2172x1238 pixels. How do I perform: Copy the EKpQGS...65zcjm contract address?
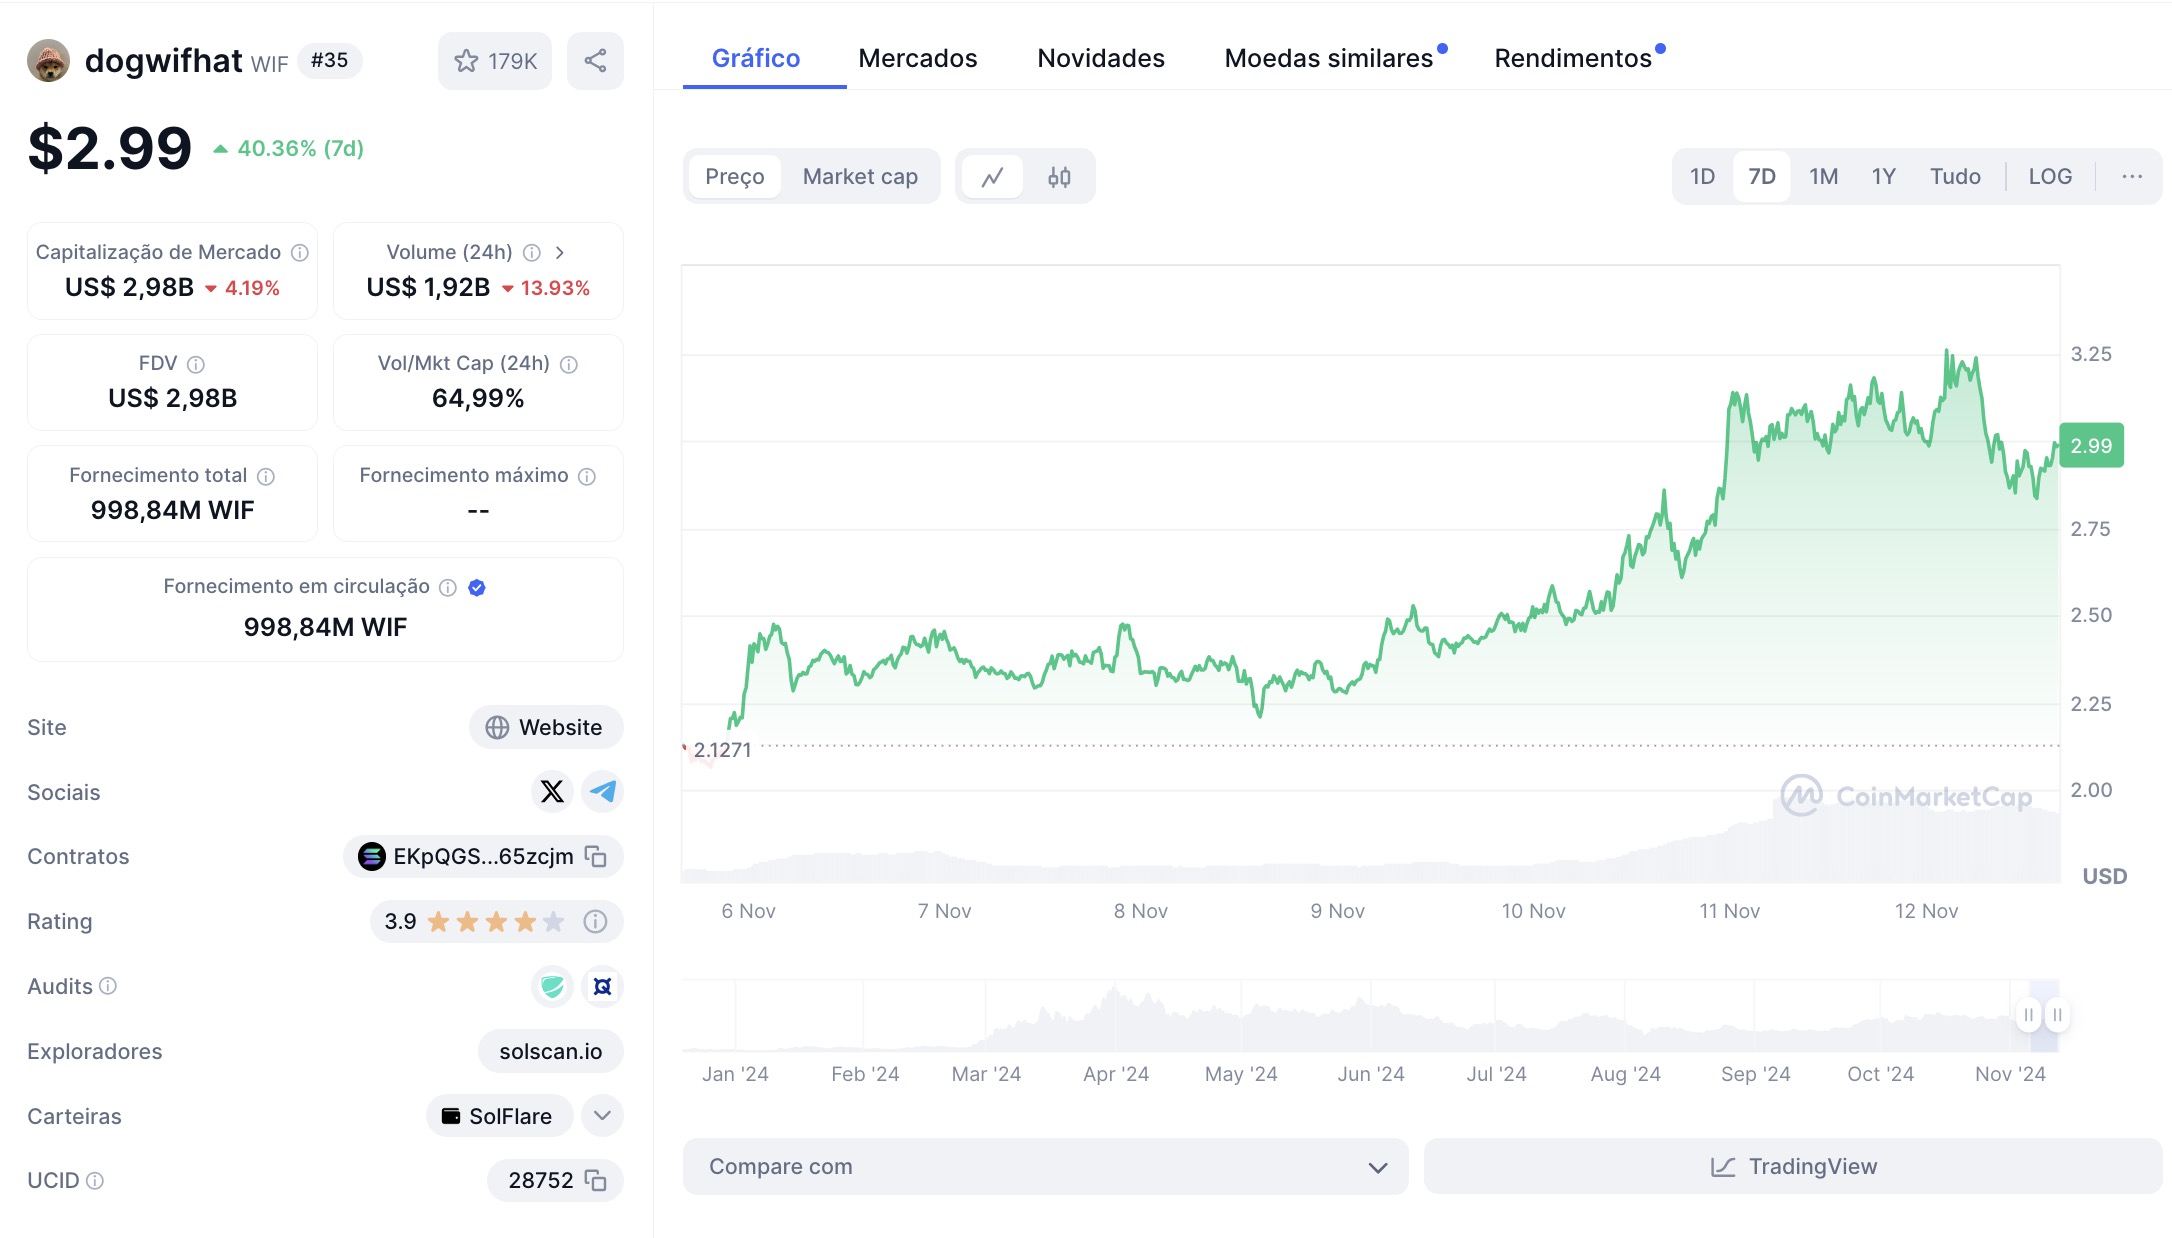[596, 856]
